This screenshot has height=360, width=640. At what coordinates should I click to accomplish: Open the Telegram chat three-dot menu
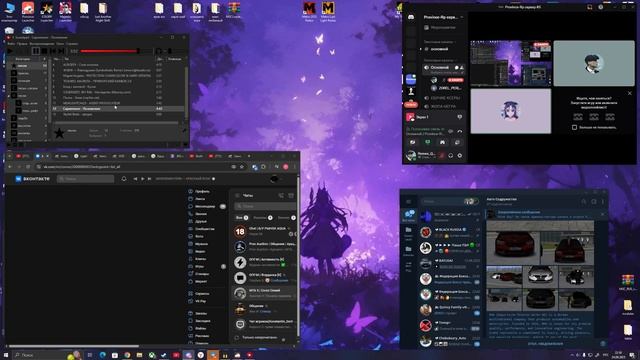[603, 202]
